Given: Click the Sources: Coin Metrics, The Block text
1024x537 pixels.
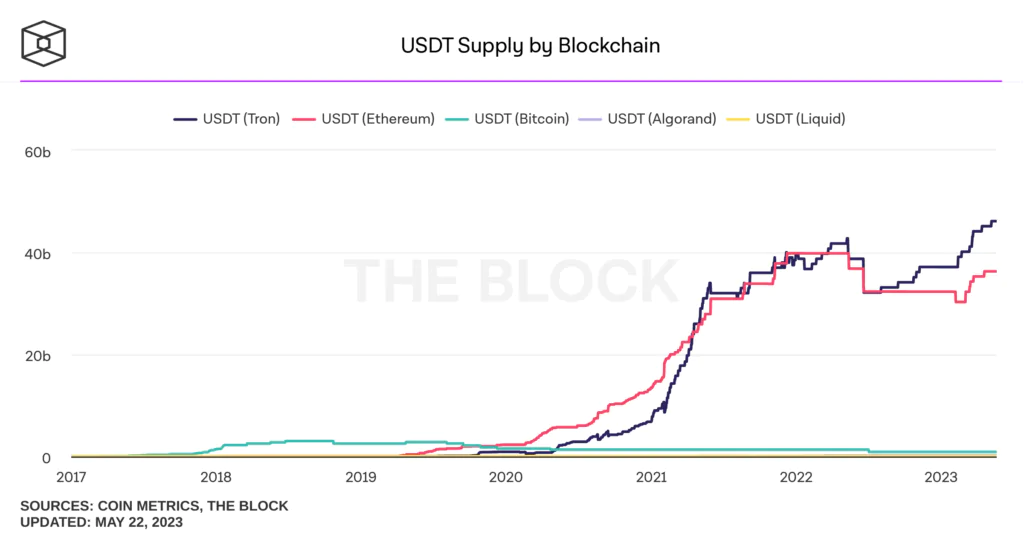Looking at the screenshot, I should (x=154, y=506).
